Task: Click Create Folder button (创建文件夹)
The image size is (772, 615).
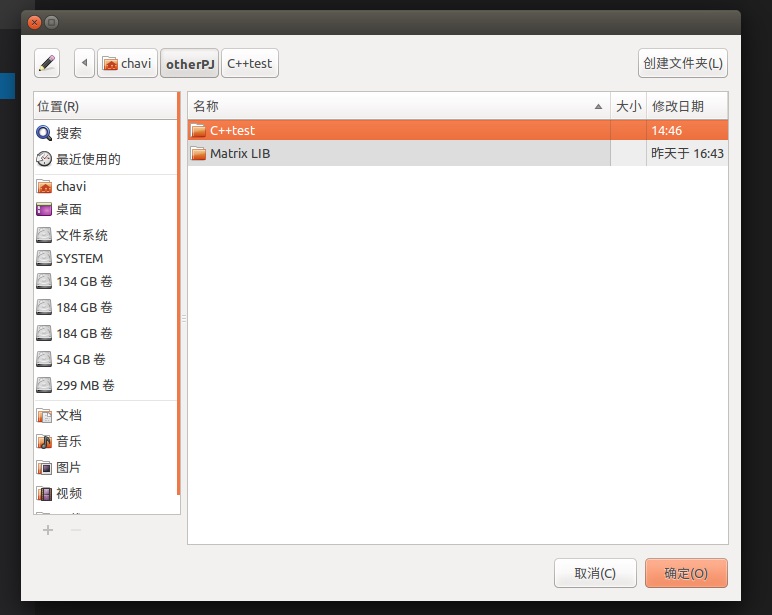Action: point(682,63)
